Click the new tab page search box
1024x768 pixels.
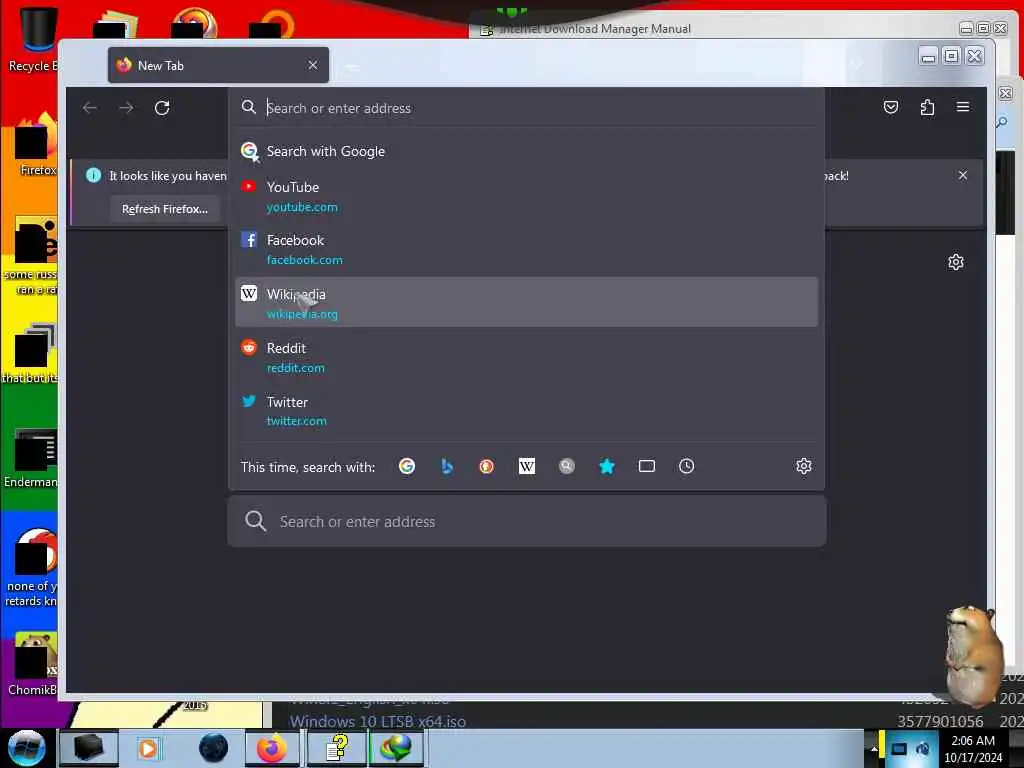[x=526, y=521]
